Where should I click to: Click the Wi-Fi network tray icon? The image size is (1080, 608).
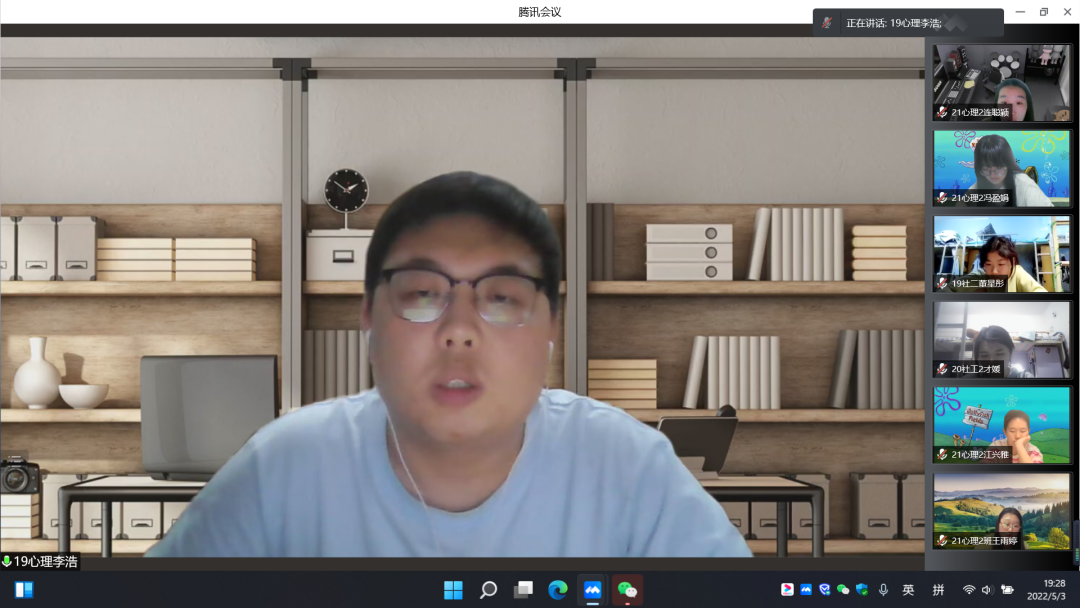968,590
